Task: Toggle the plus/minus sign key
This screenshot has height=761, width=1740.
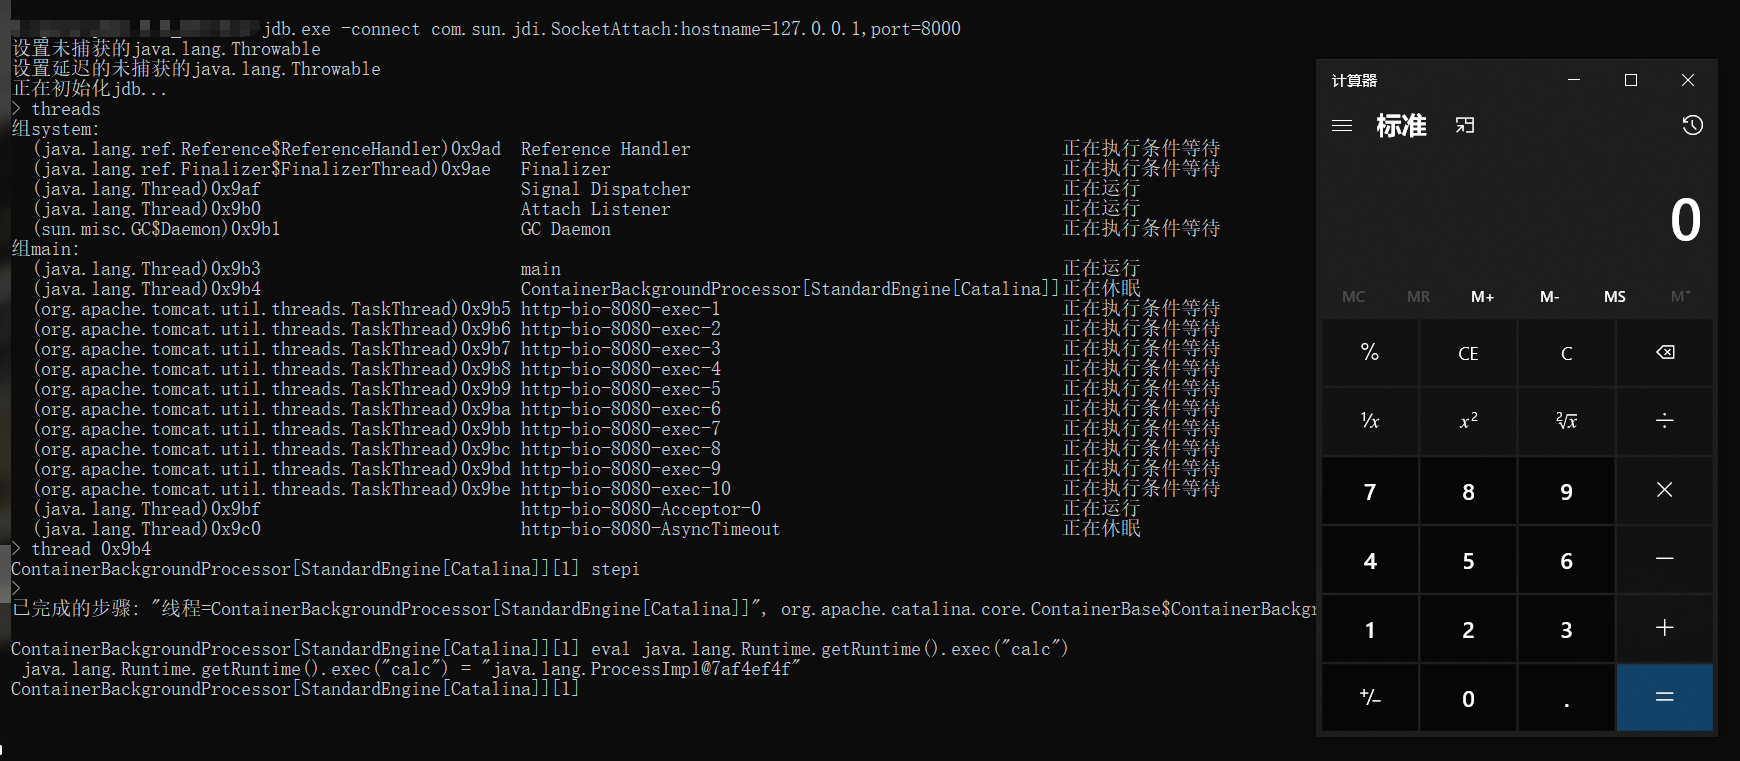Action: point(1370,698)
